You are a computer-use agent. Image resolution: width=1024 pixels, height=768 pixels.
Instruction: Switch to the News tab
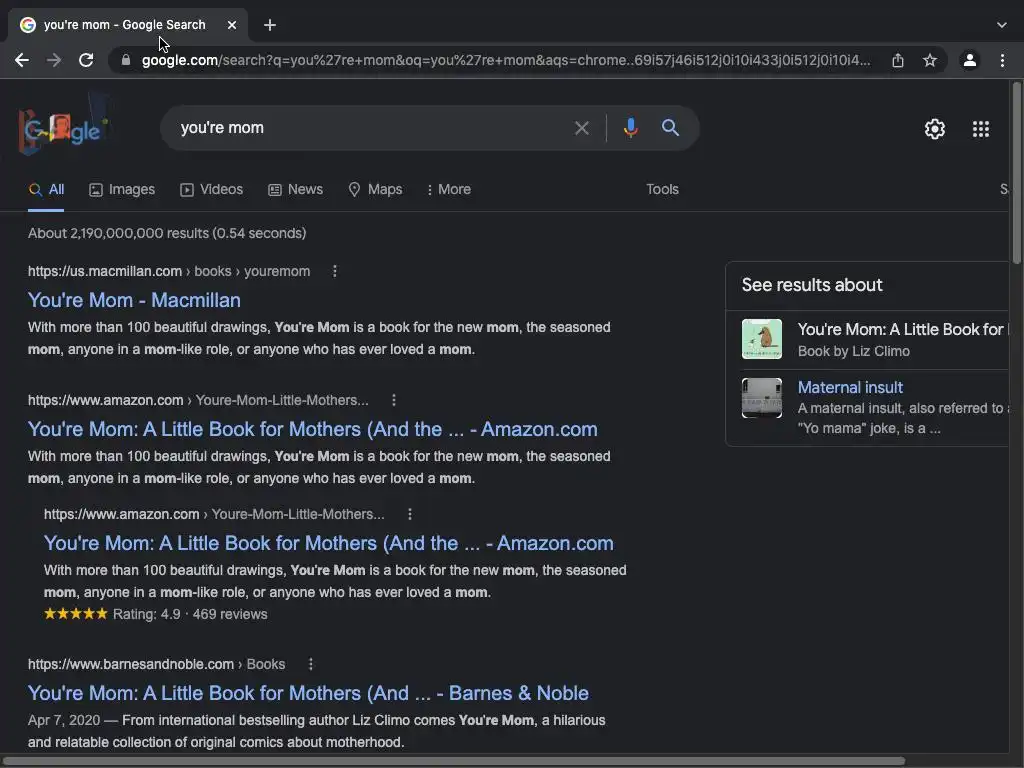click(x=295, y=189)
